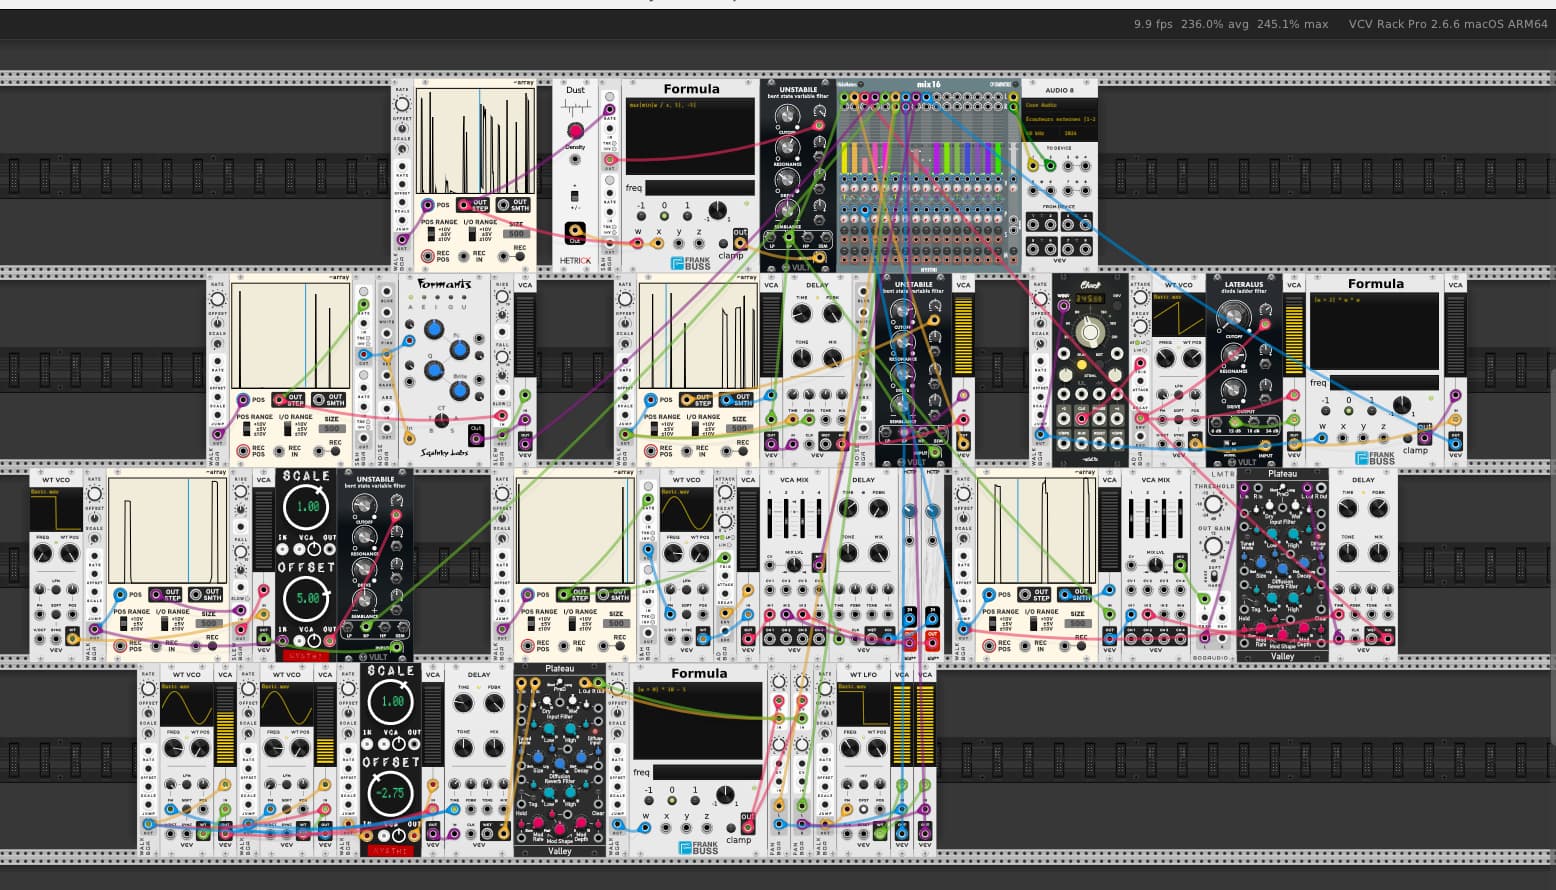This screenshot has width=1556, height=890.
Task: Click the Threshold knob on the LMTR module
Action: [1213, 505]
